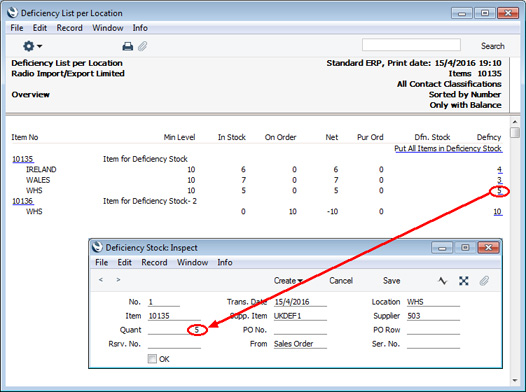
Task: Click the Quant field
Action: pyautogui.click(x=174, y=330)
